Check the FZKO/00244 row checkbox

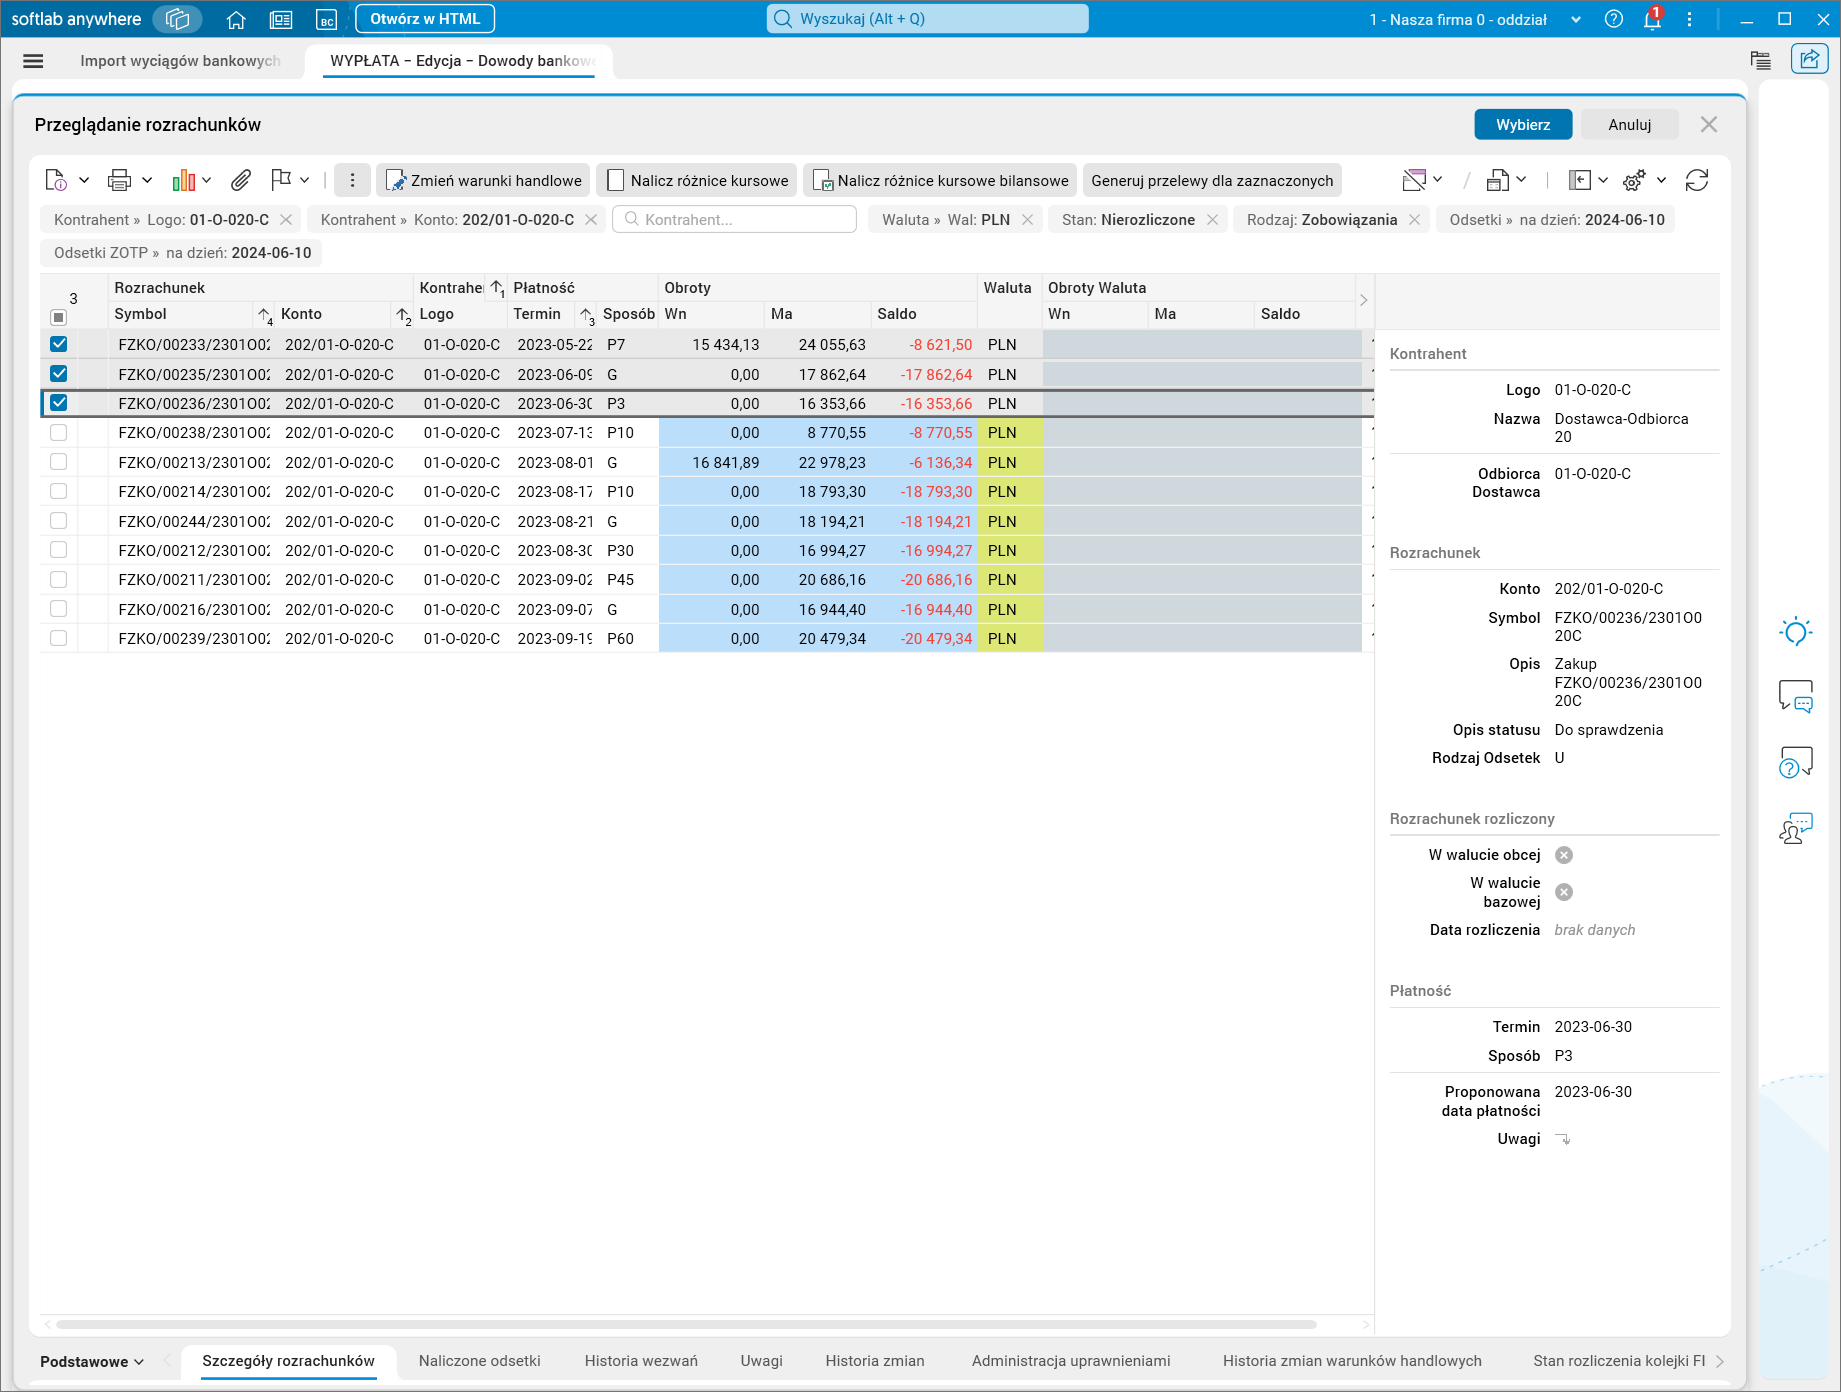point(59,521)
